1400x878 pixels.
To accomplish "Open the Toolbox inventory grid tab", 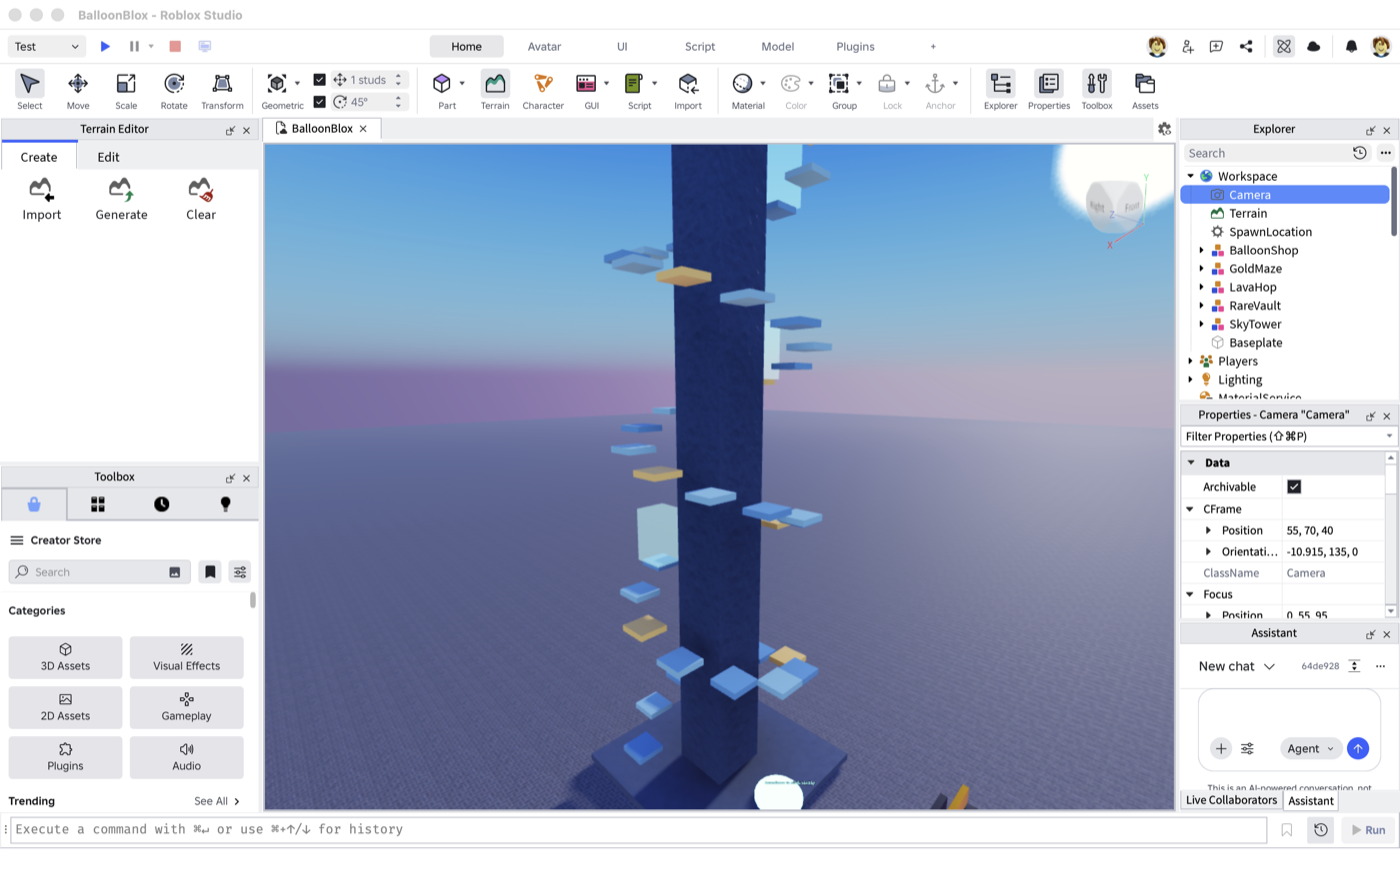I will point(98,504).
